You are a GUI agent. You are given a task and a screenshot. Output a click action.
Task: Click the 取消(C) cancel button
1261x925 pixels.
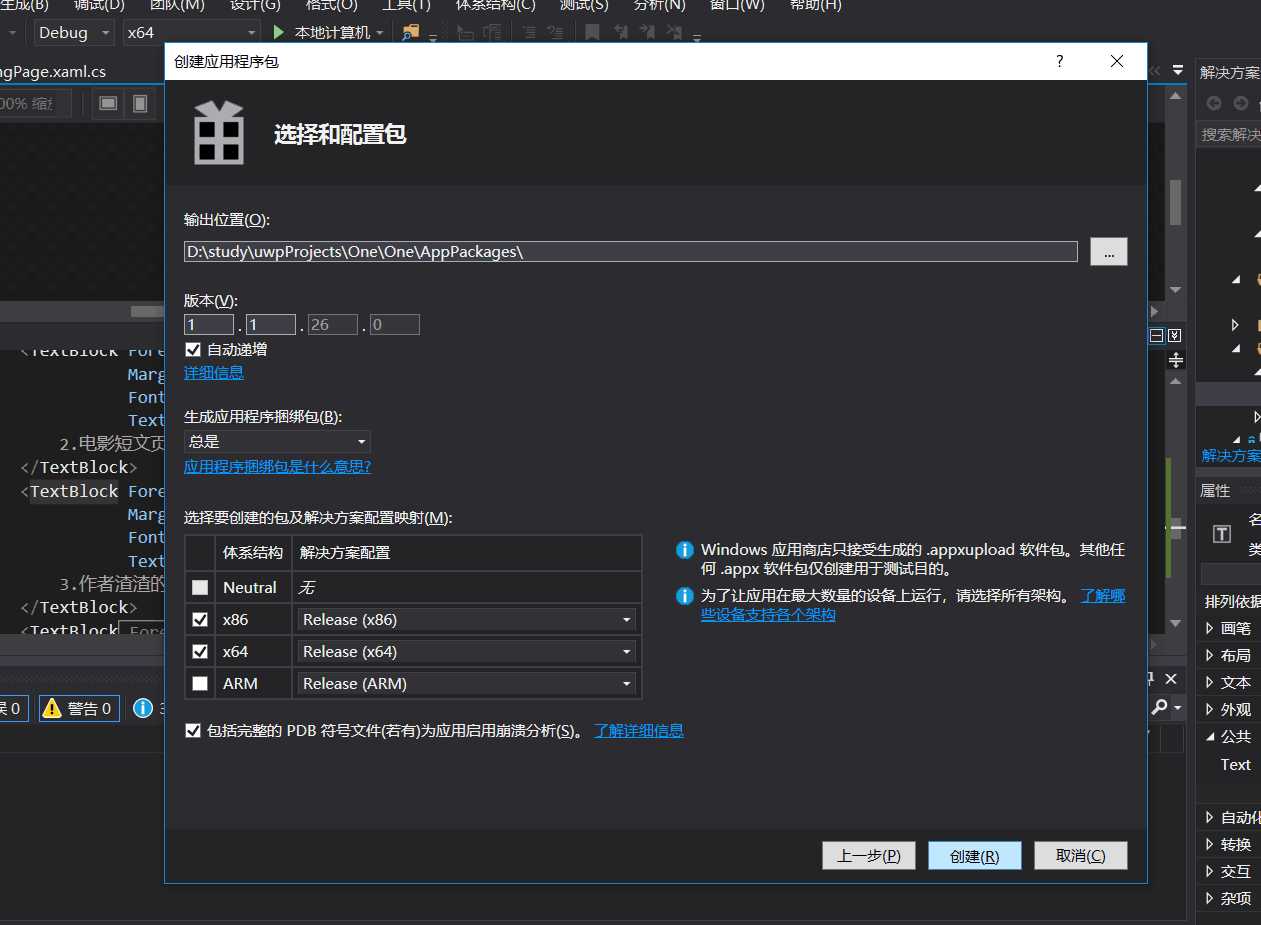(x=1081, y=856)
